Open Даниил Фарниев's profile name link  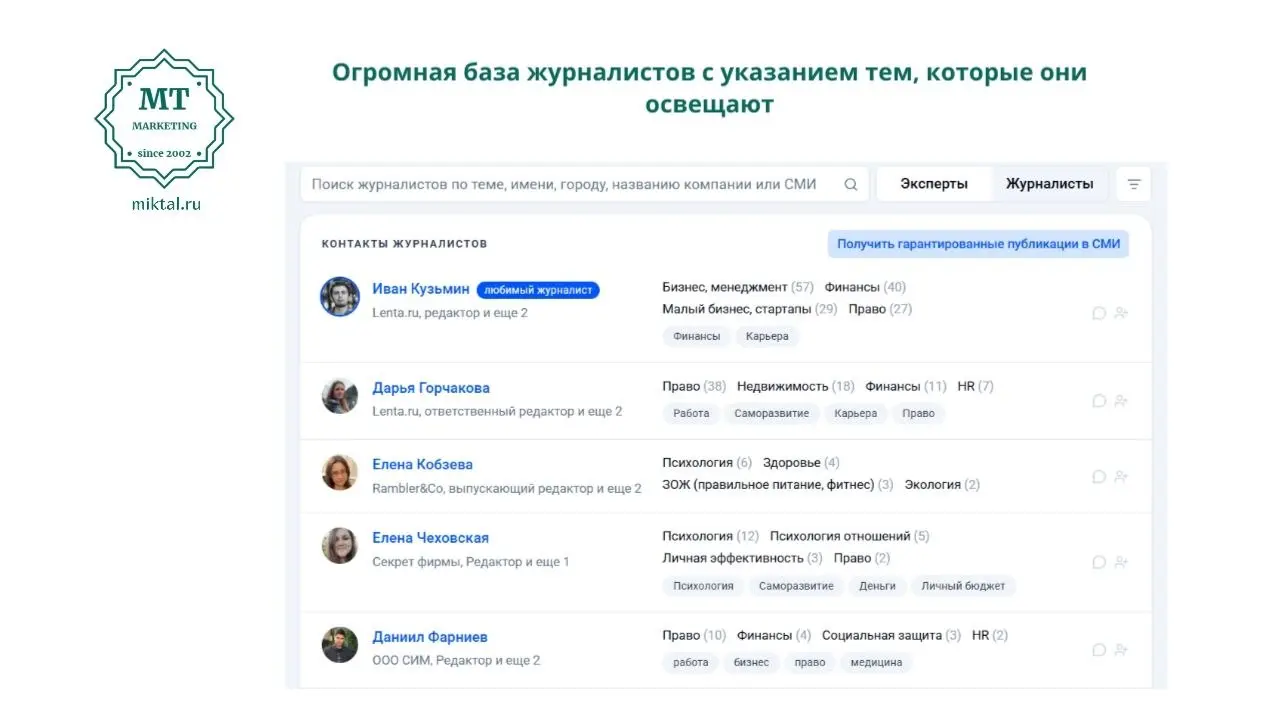click(430, 637)
